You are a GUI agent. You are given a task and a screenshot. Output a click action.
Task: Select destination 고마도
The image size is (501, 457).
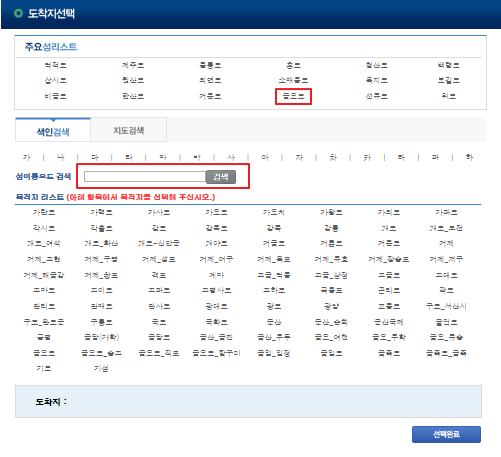pos(44,290)
